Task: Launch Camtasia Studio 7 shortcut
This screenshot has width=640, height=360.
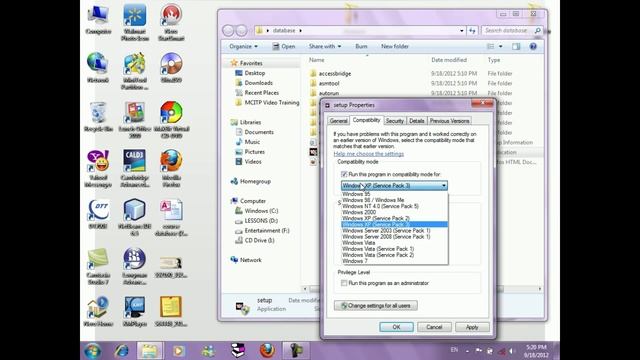Action: (98, 266)
